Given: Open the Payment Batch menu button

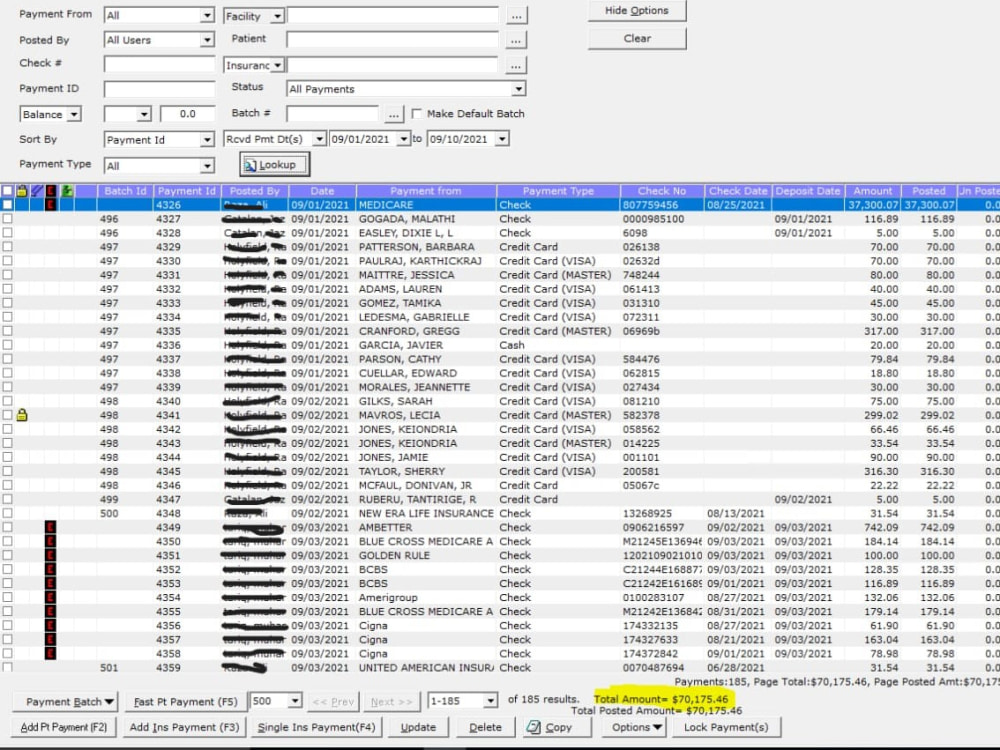Looking at the screenshot, I should click(x=64, y=702).
